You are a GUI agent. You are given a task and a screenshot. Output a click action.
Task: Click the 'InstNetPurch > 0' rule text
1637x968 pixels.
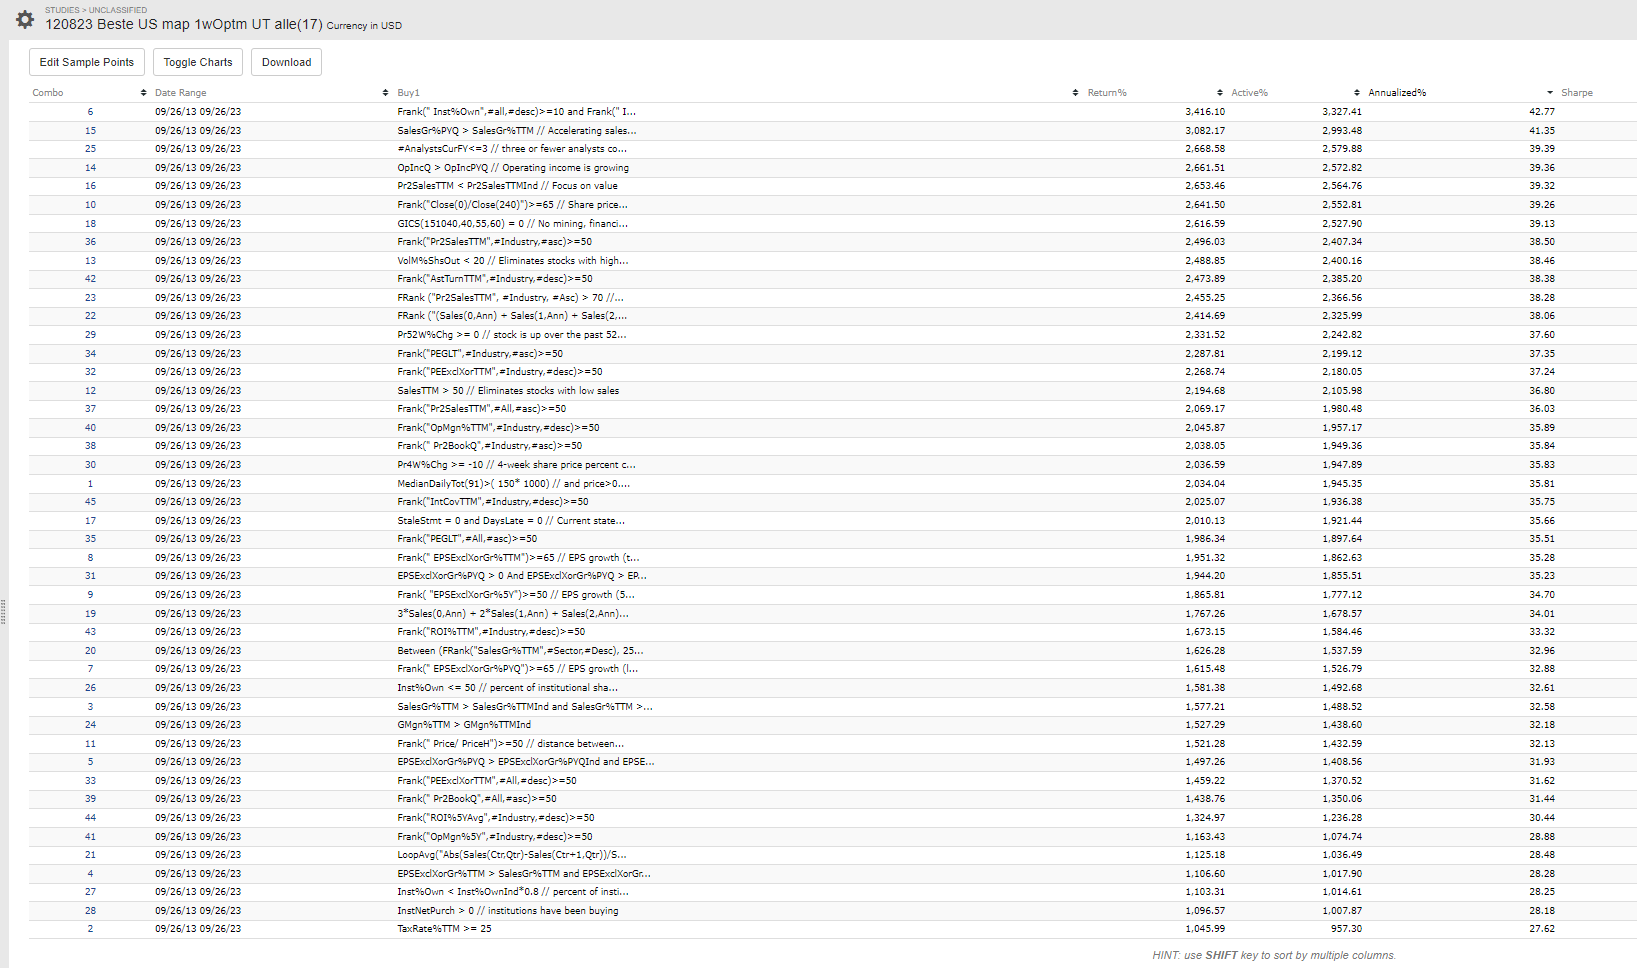point(508,911)
